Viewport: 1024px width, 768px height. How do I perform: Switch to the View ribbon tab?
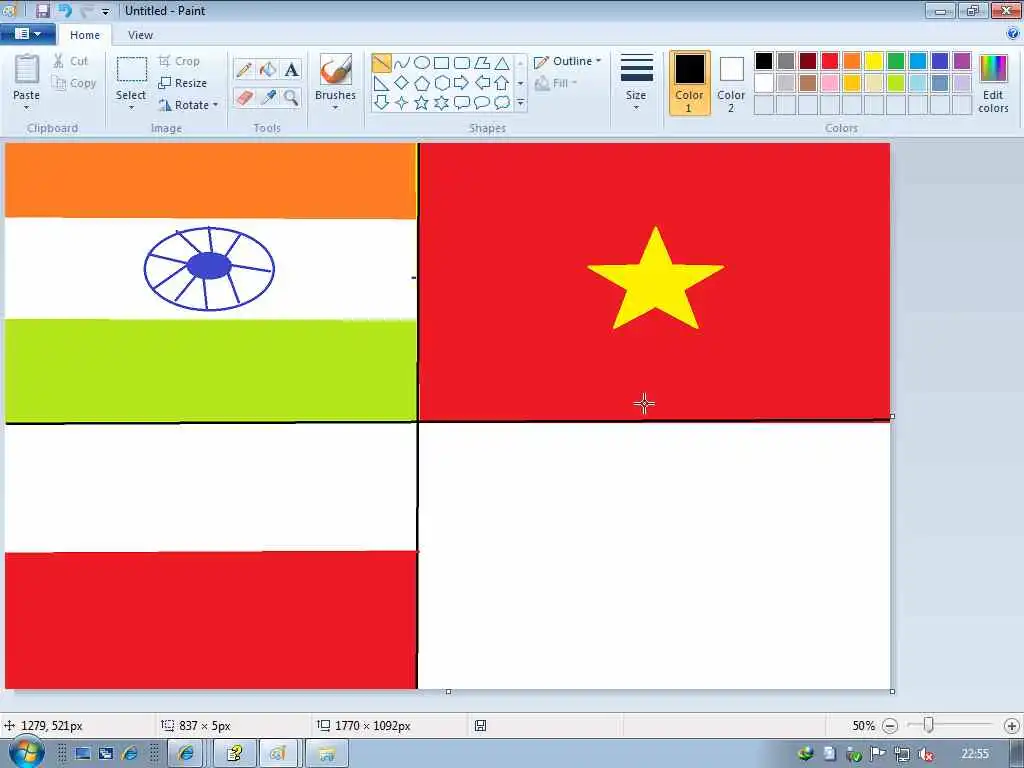pyautogui.click(x=140, y=35)
